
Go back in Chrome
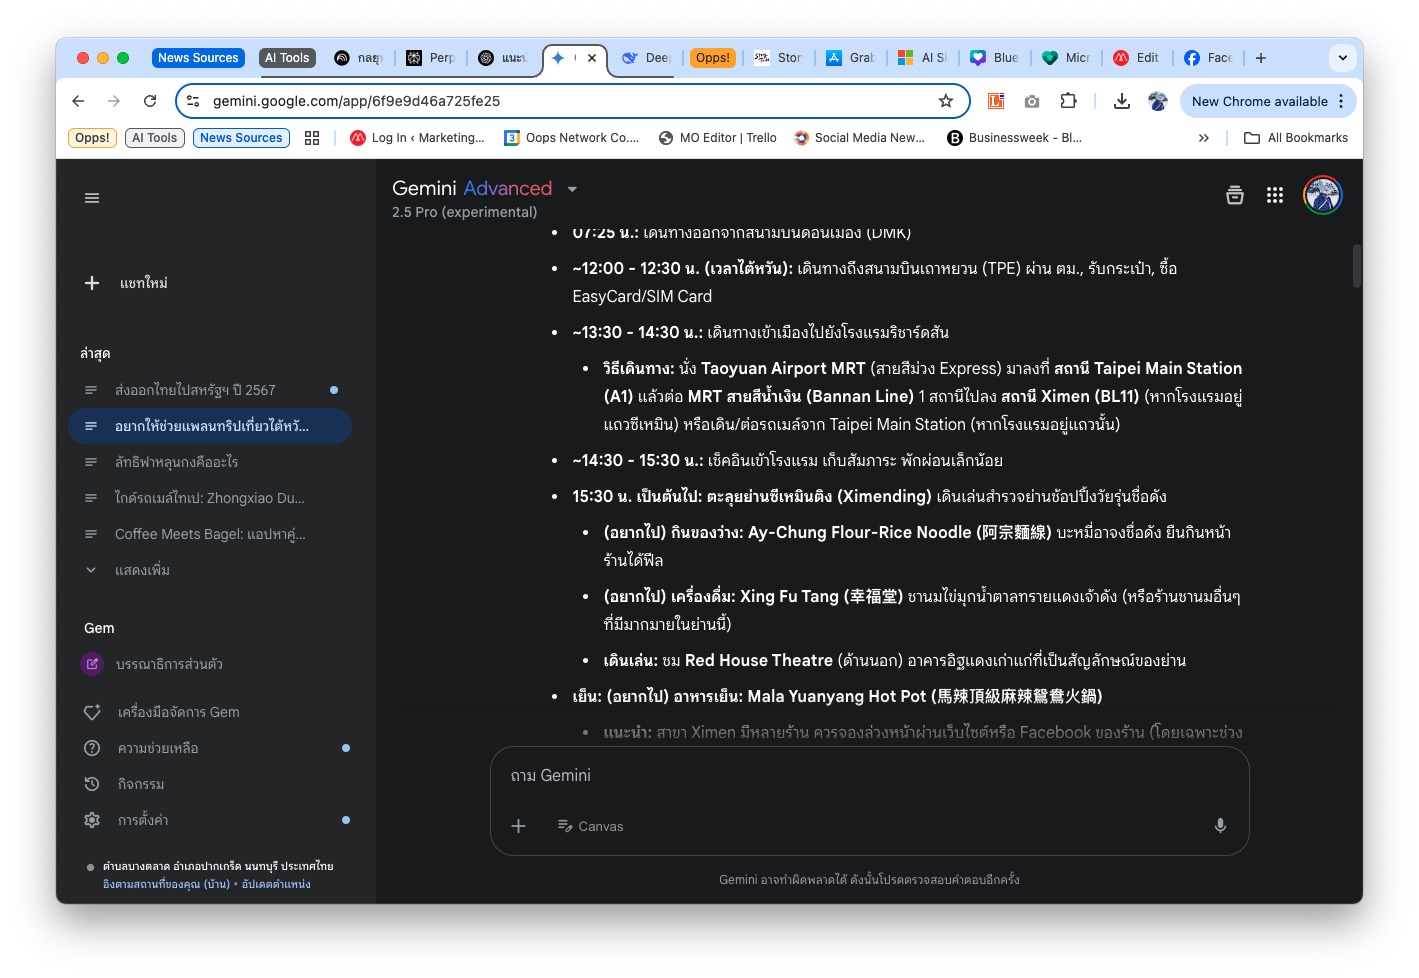[x=78, y=101]
